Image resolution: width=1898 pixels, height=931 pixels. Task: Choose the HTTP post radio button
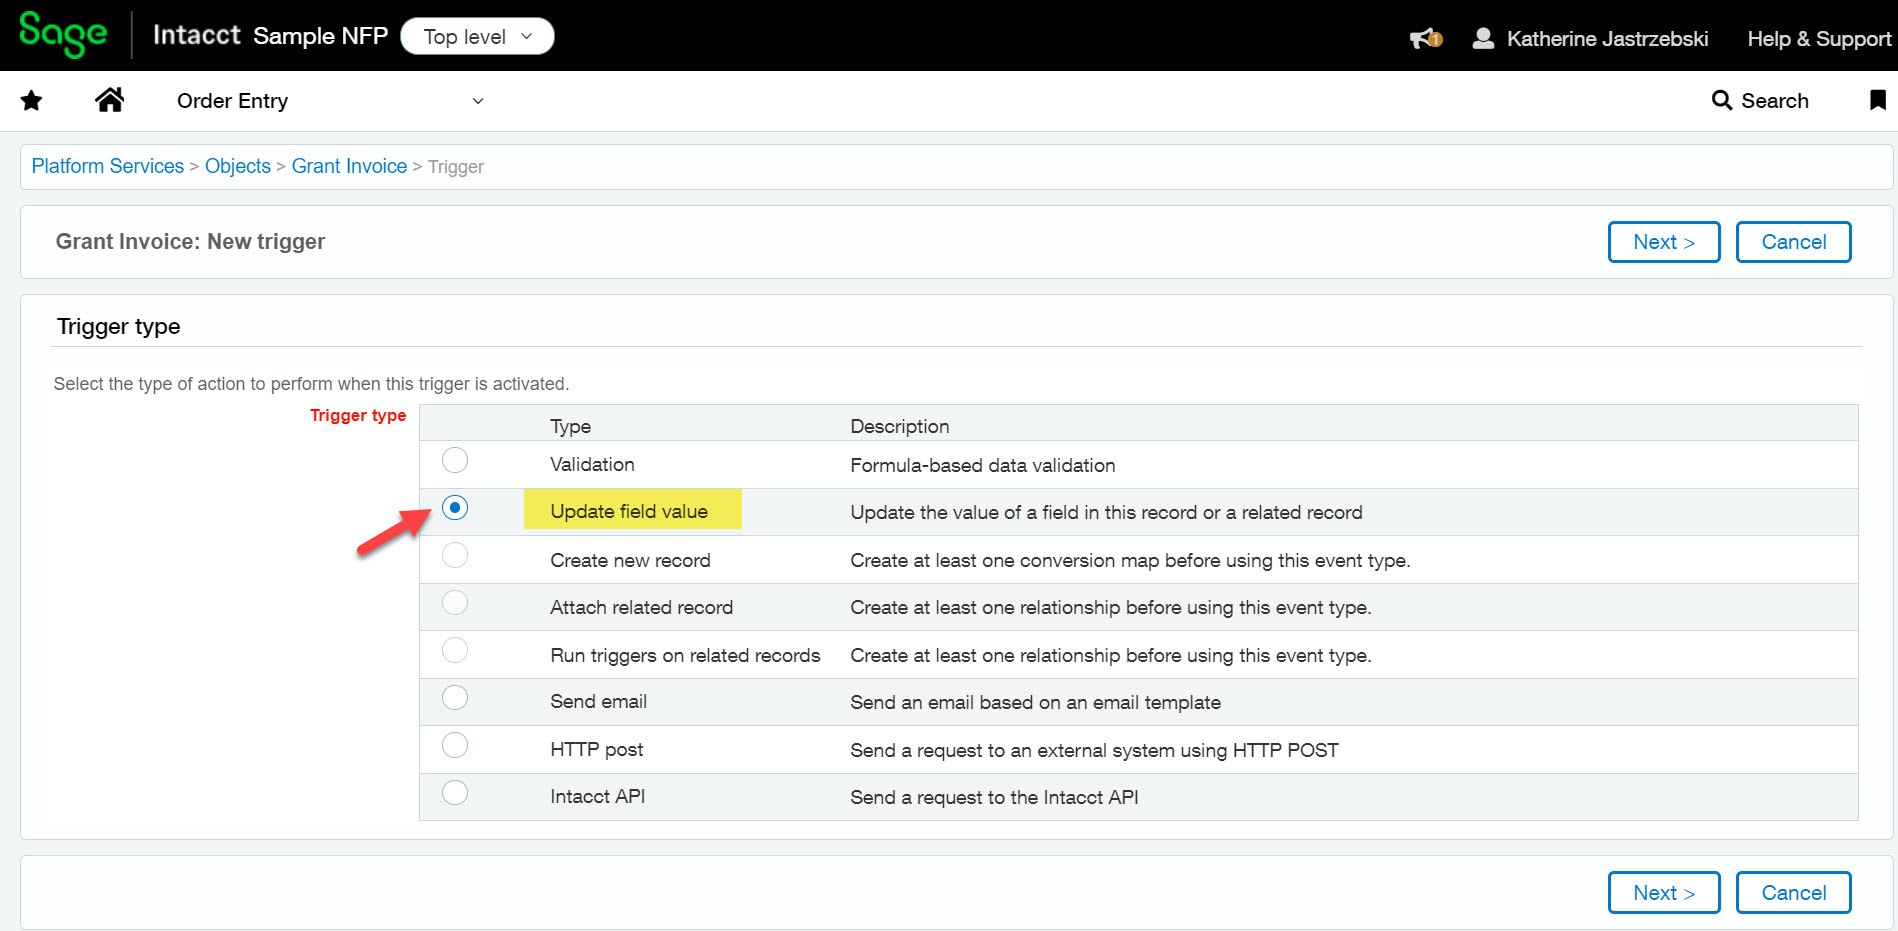[455, 745]
